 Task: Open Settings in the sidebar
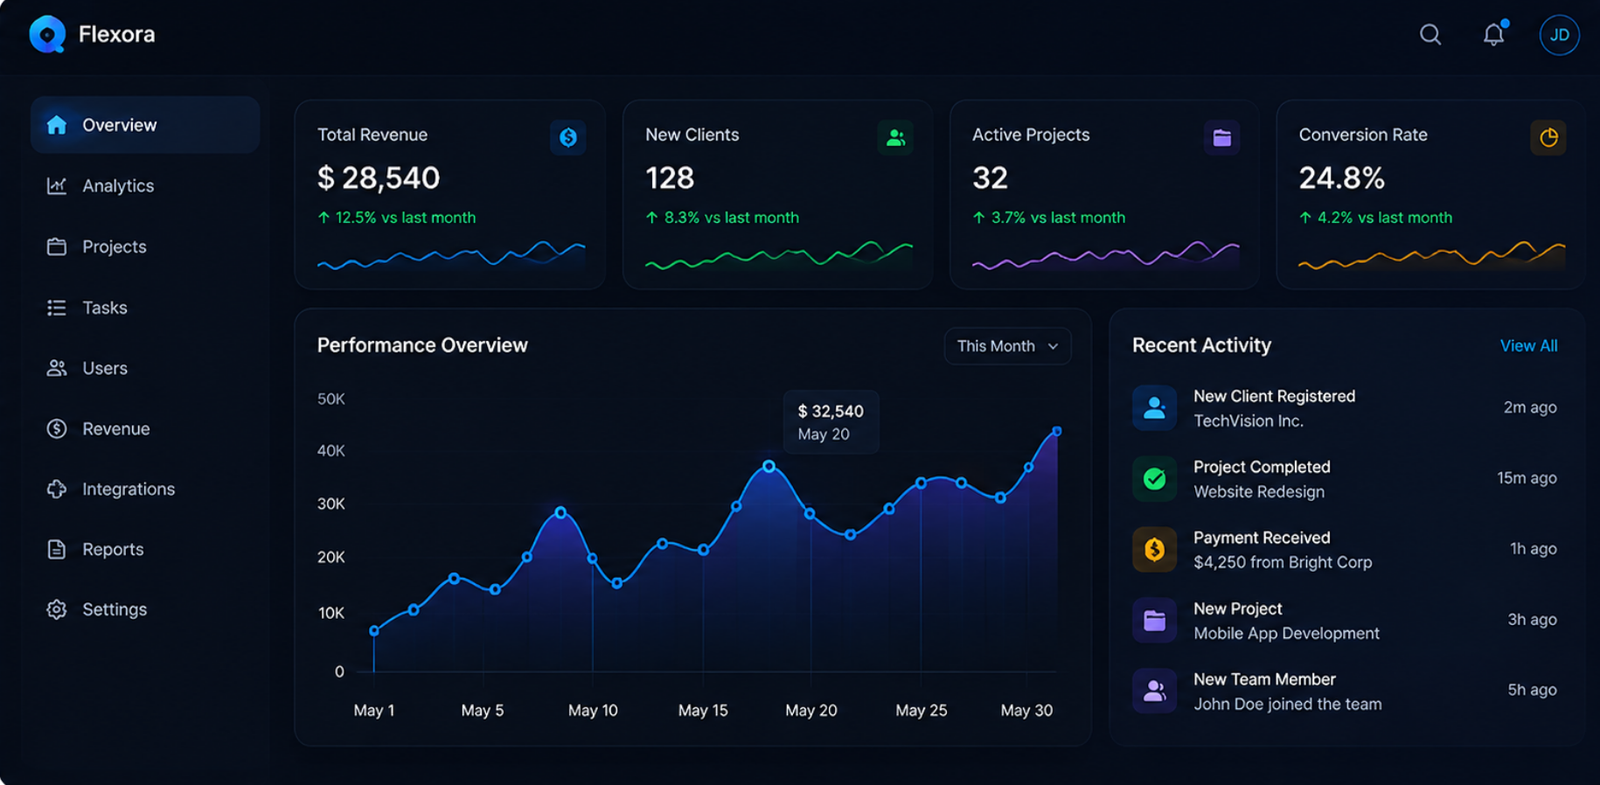pos(145,609)
